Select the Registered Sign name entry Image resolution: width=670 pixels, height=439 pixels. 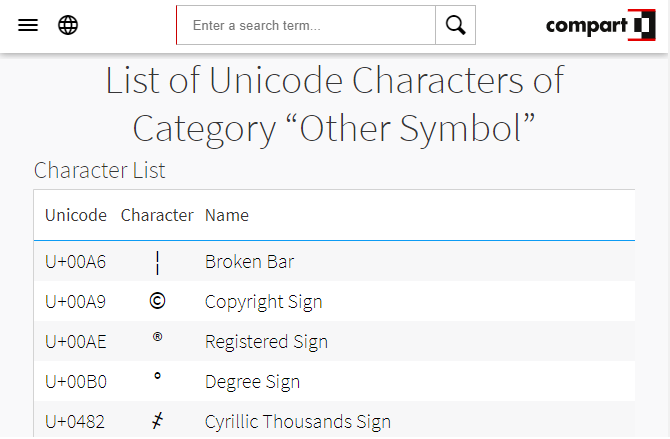point(266,342)
